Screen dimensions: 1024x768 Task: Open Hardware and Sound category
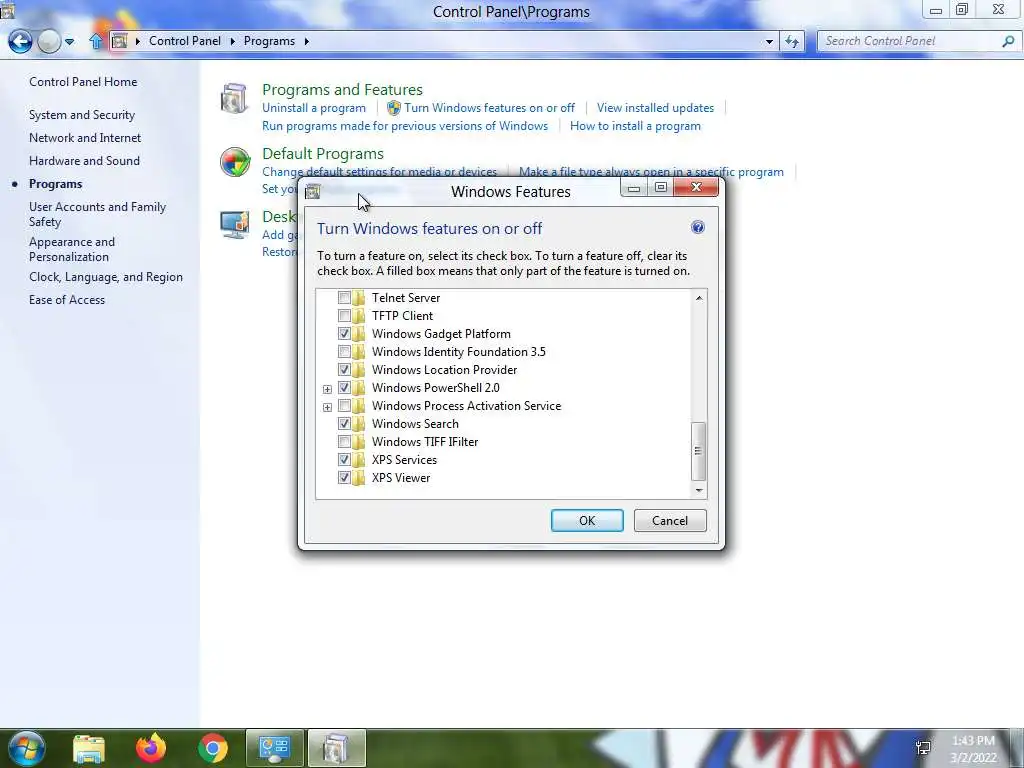click(84, 161)
